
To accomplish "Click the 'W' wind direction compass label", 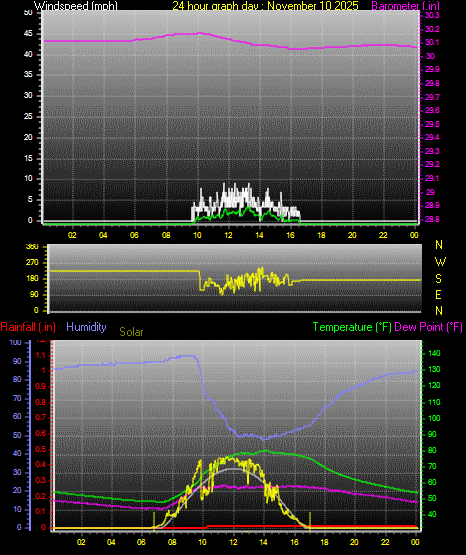I will (440, 262).
